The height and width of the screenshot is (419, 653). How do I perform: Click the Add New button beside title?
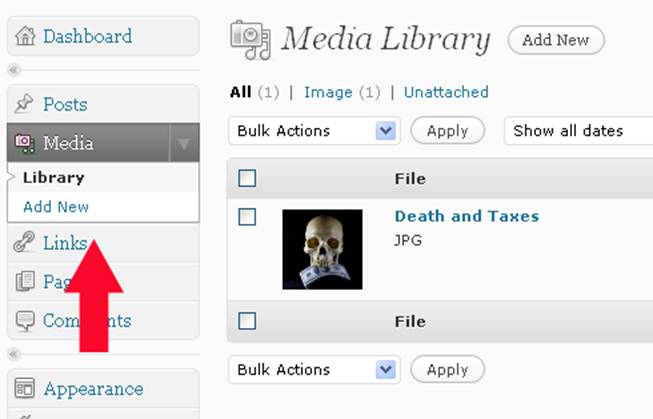click(x=556, y=40)
